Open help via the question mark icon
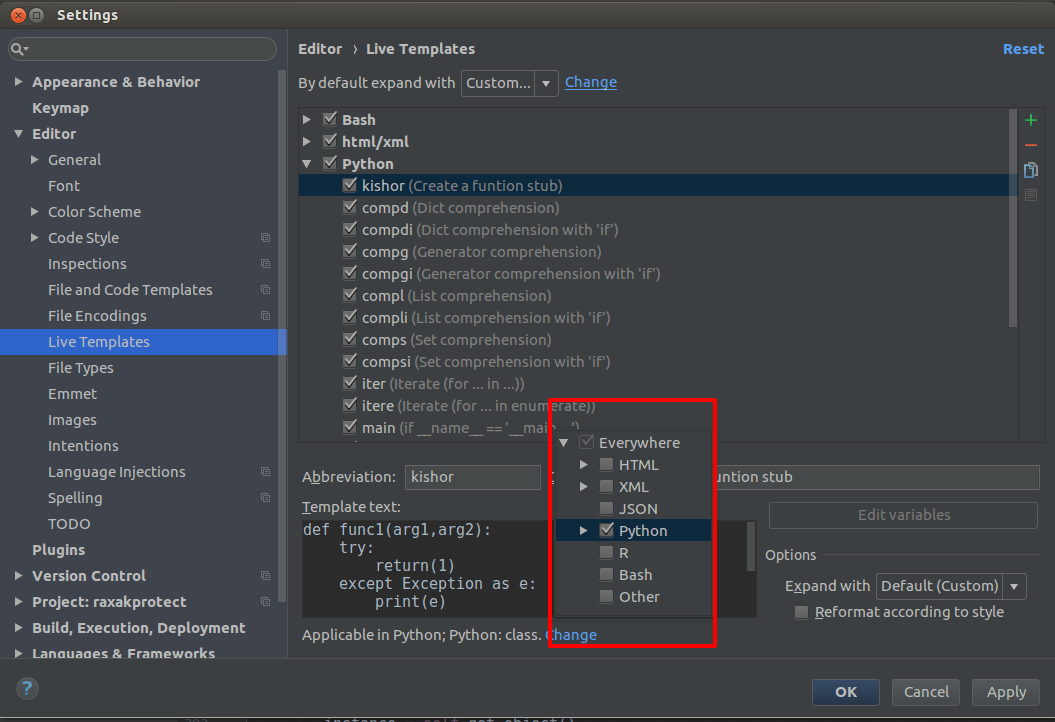Image resolution: width=1055 pixels, height=722 pixels. coord(26,688)
